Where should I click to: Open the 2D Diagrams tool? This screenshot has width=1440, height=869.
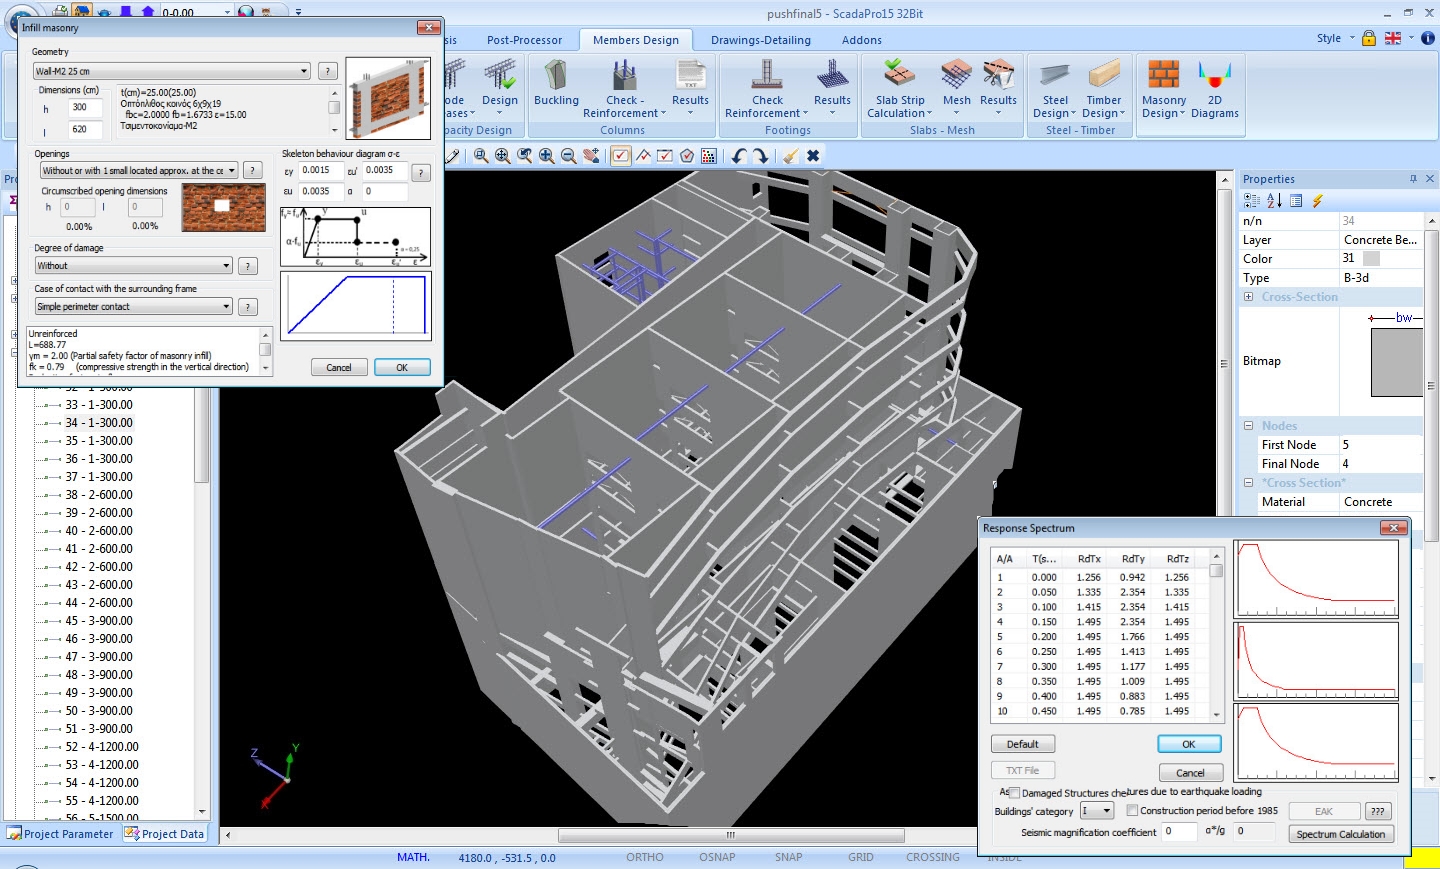click(x=1214, y=88)
